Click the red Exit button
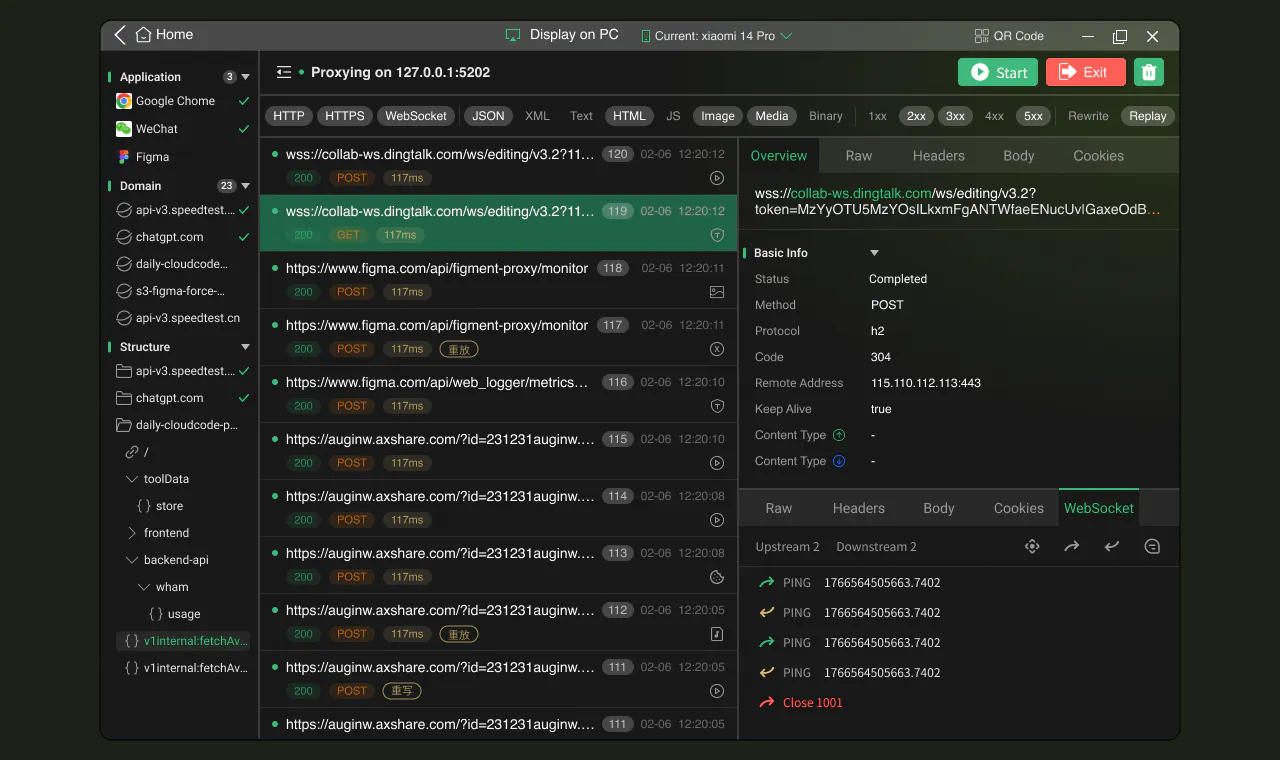The image size is (1280, 760). (1086, 72)
